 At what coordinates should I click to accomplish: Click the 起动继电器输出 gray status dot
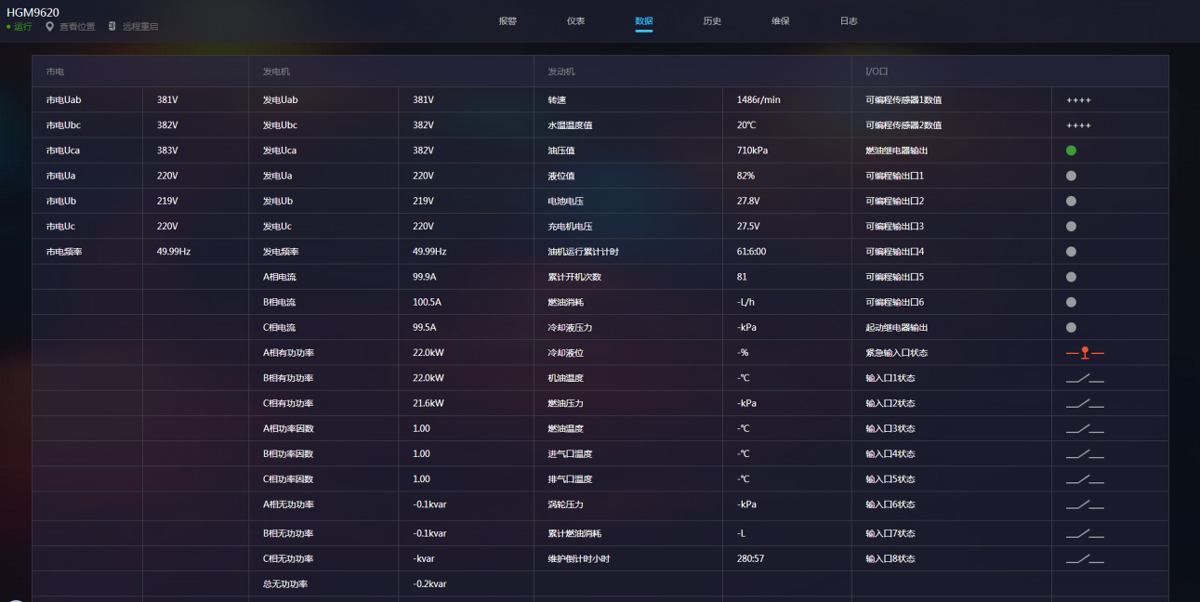click(1071, 327)
